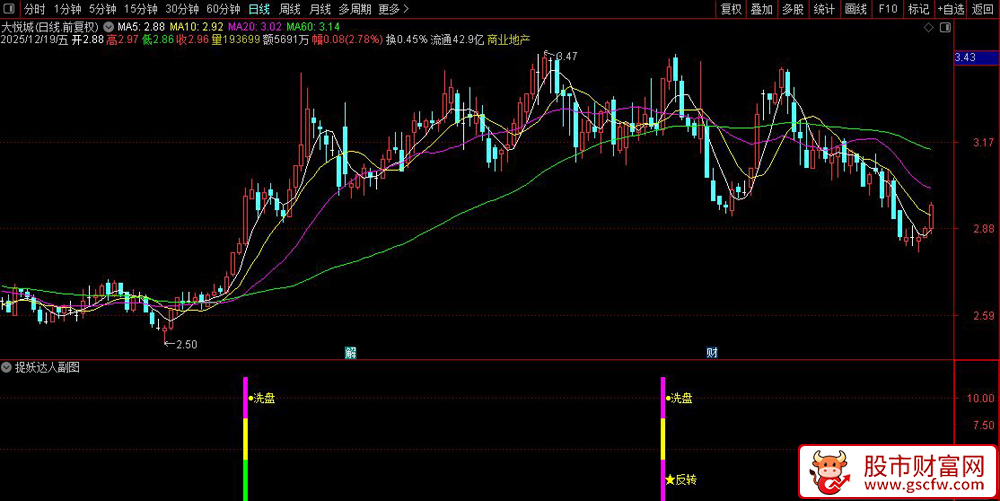The image size is (1000, 501).
Task: Click the 2.50 low price annotation
Action: (186, 344)
